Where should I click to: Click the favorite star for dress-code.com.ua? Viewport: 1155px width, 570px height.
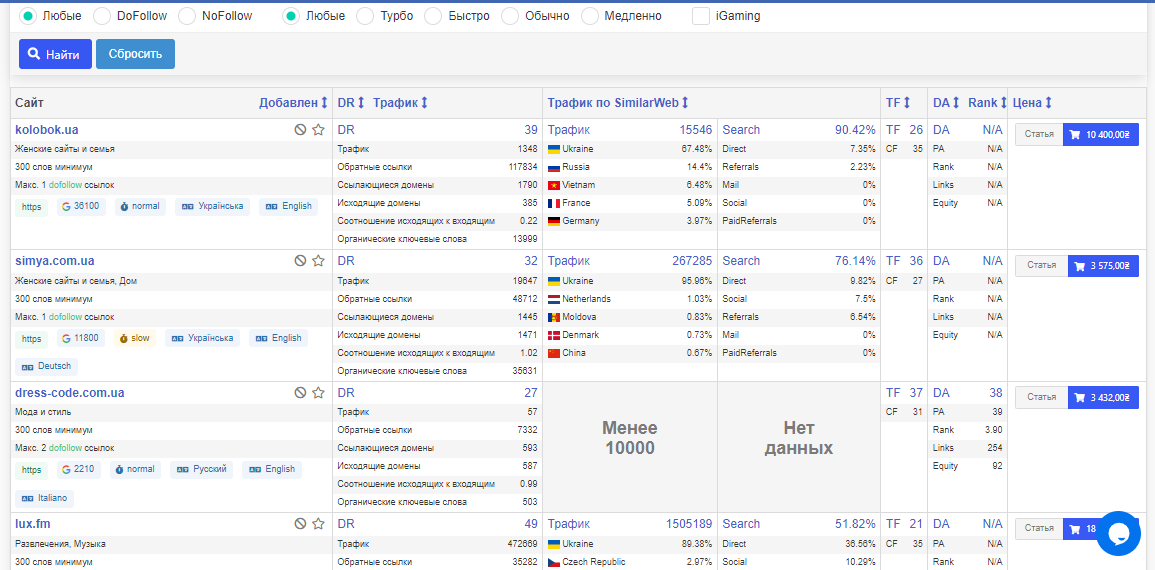[318, 393]
